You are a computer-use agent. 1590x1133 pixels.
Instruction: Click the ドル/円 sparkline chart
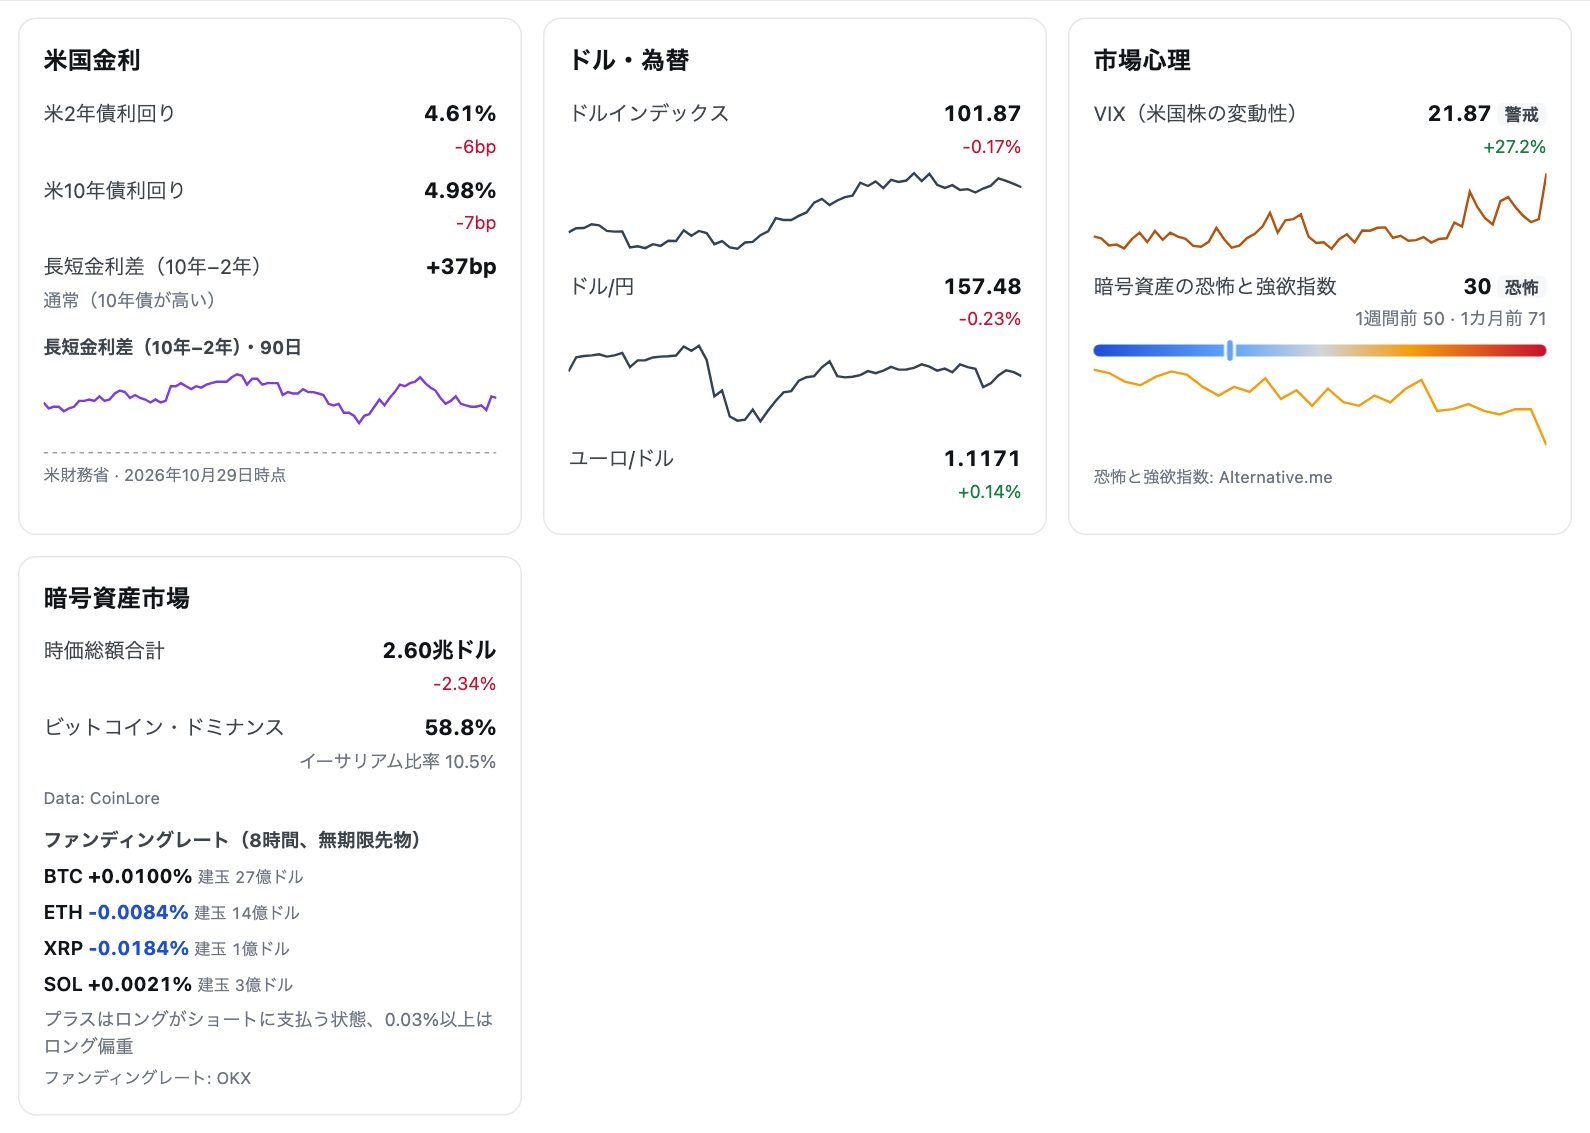pyautogui.click(x=795, y=383)
